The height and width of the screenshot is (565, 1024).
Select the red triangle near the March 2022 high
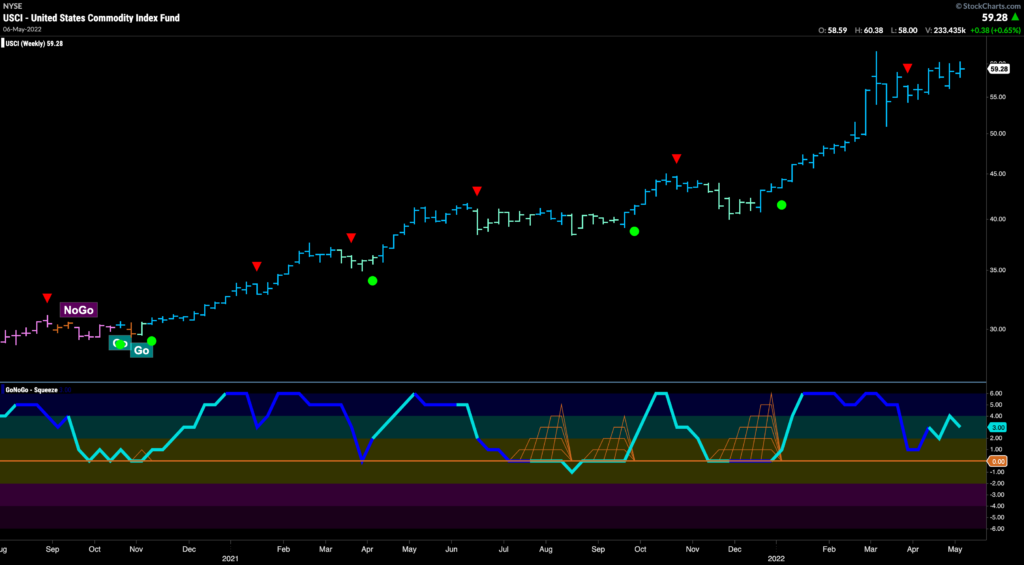tap(907, 68)
